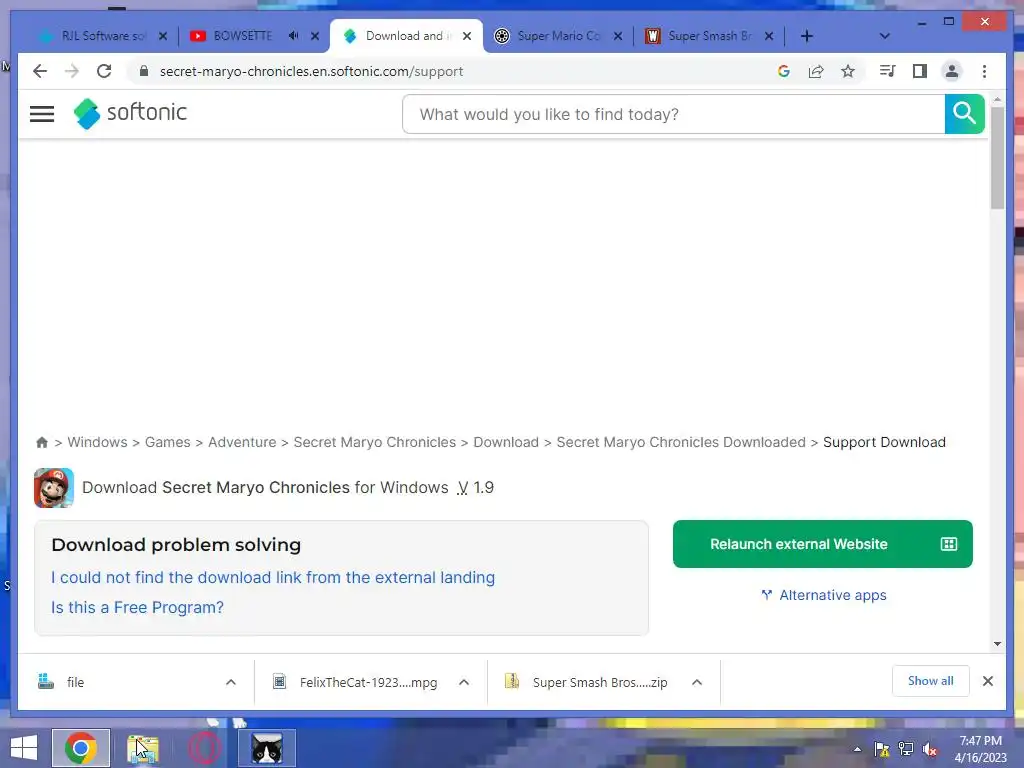
Task: Click Show all downloads button
Action: [930, 681]
